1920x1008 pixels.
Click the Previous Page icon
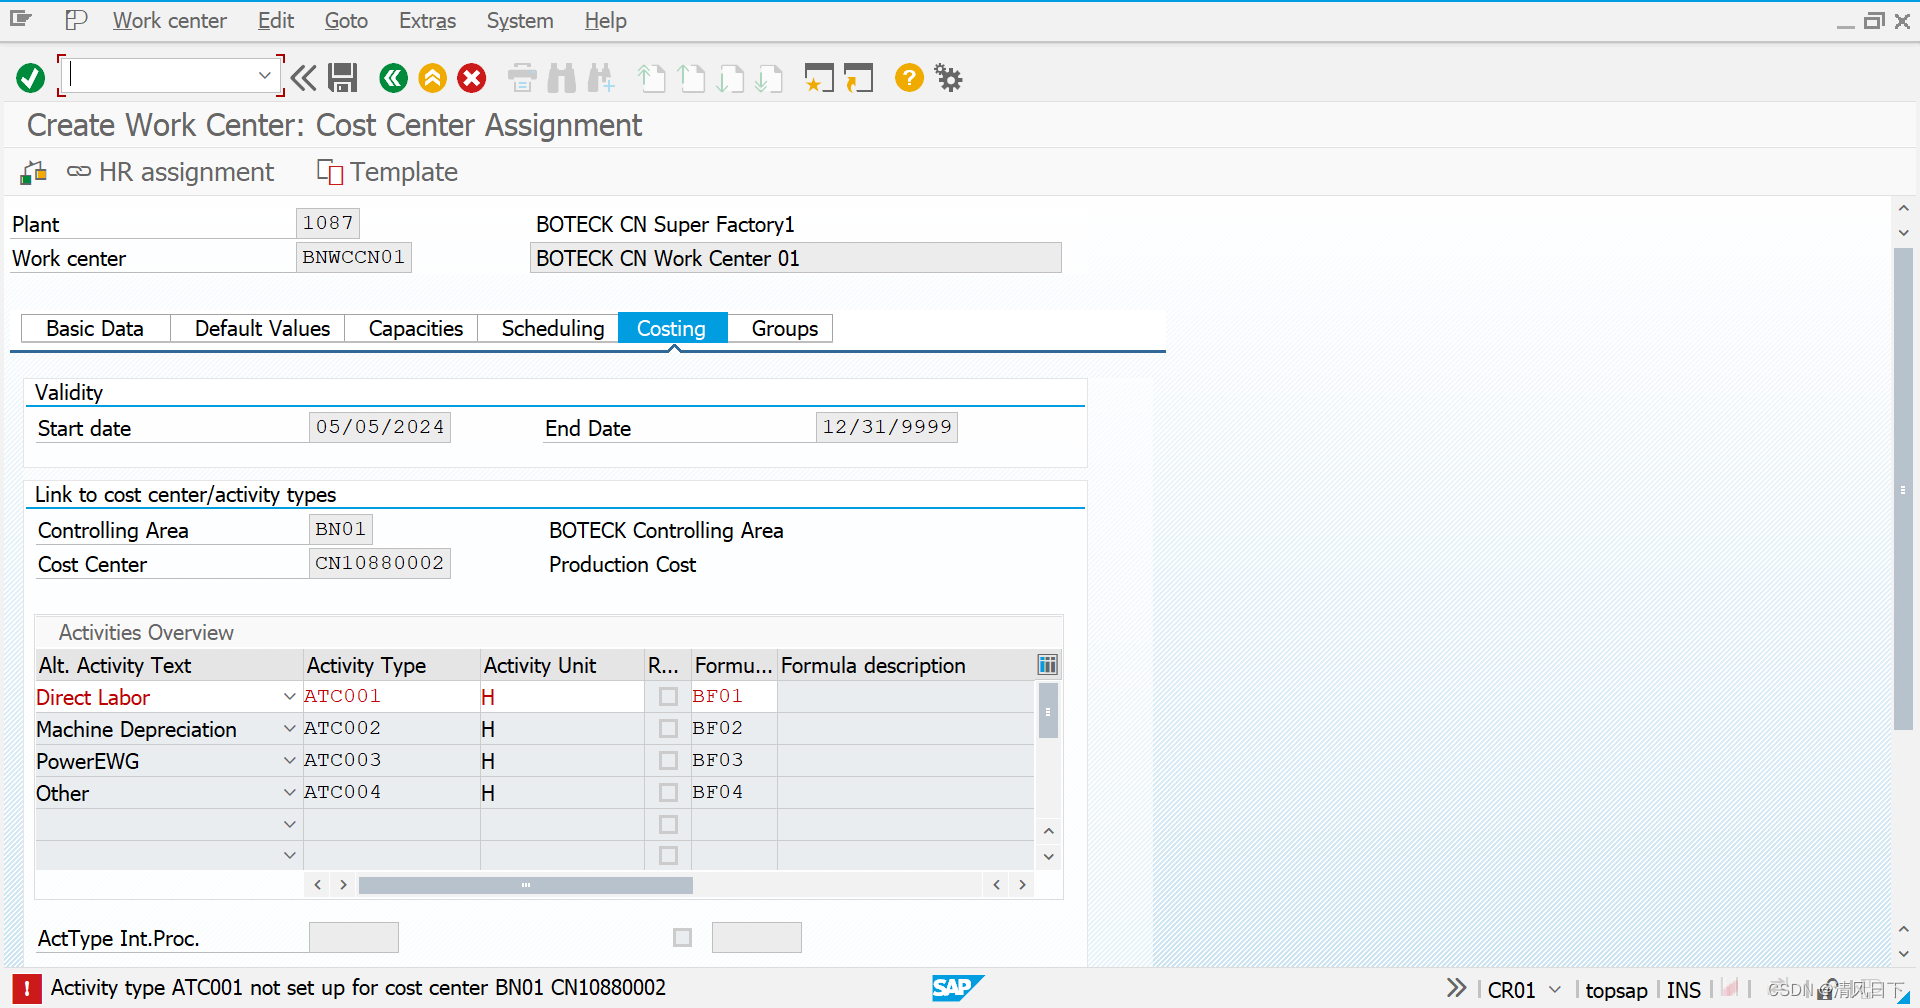(691, 78)
